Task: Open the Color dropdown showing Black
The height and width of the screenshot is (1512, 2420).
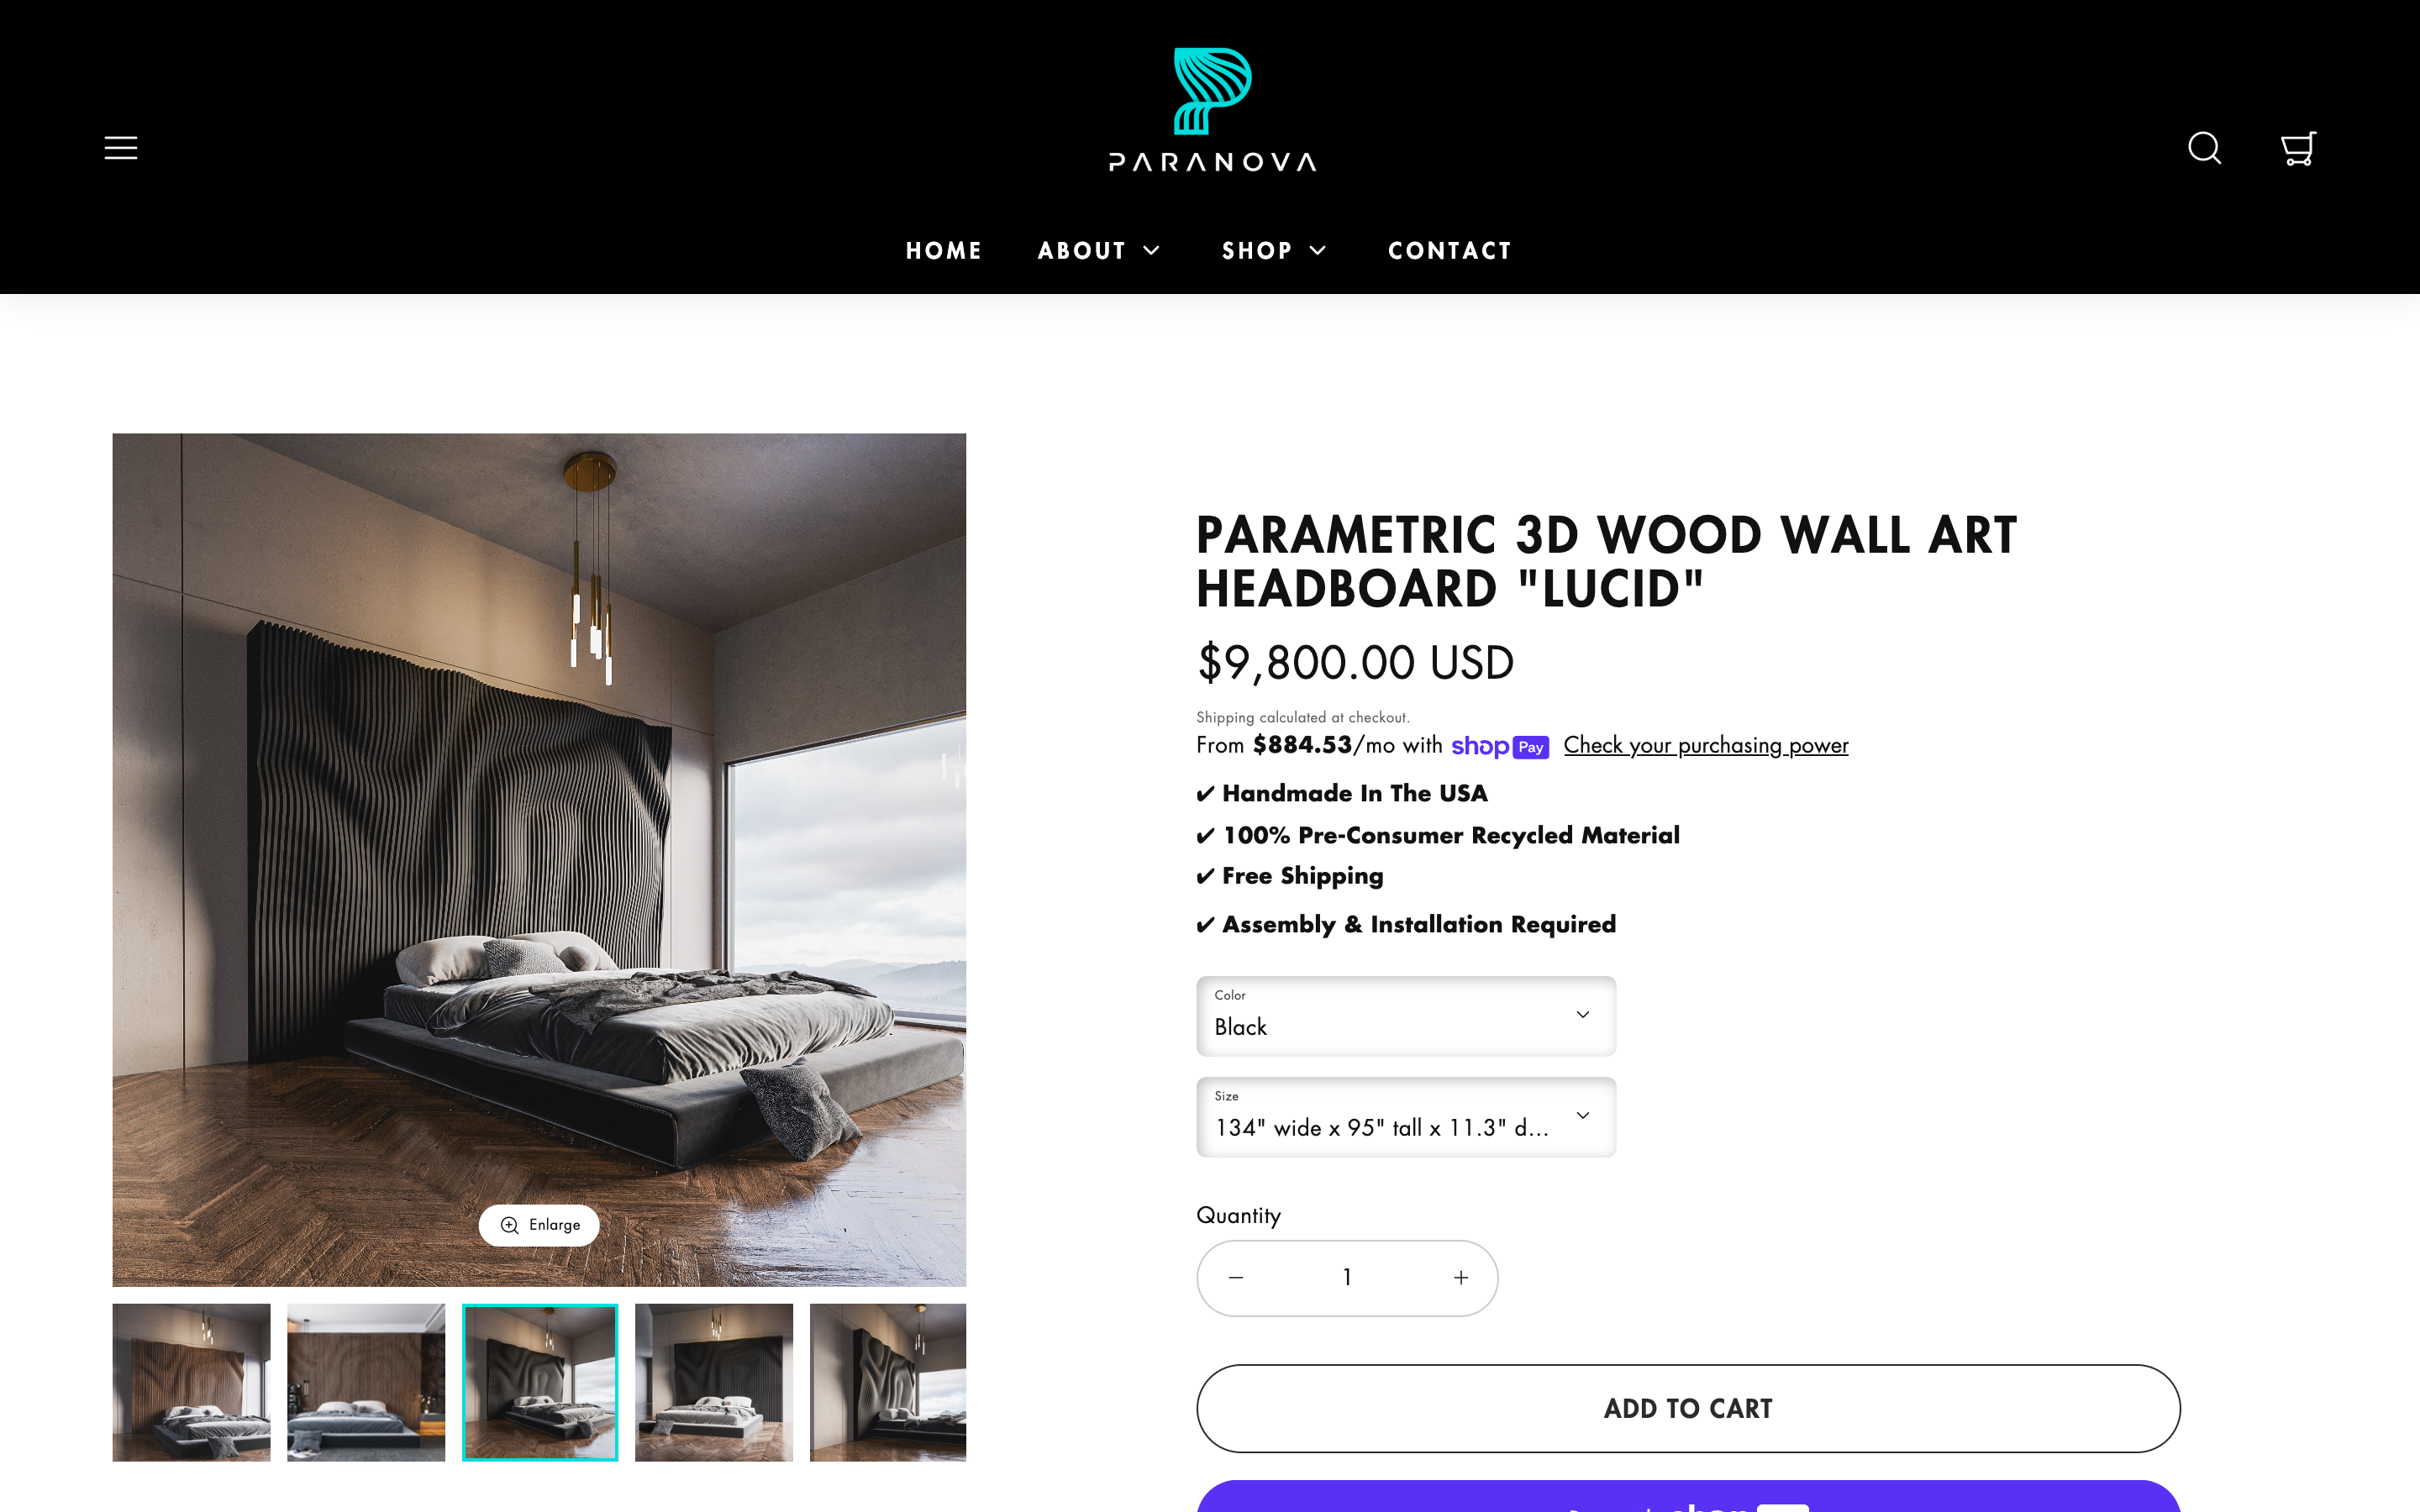Action: (1405, 1016)
